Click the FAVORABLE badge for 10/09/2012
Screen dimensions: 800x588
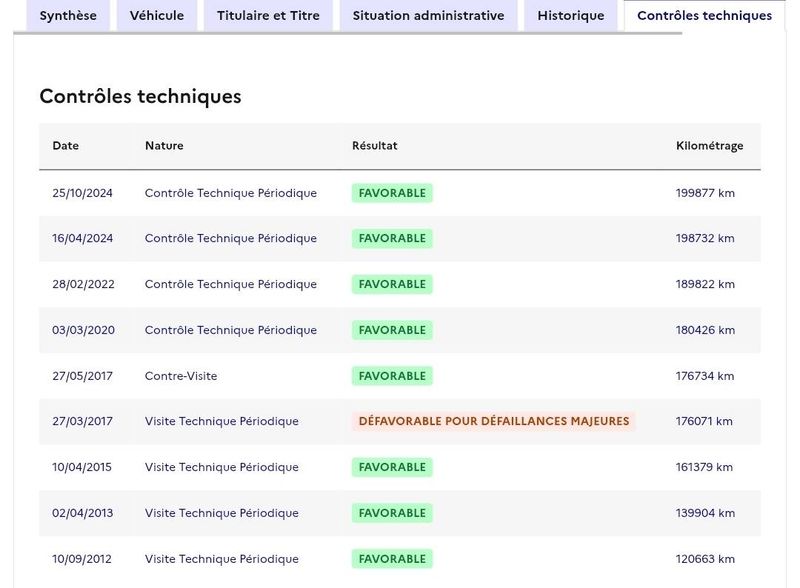click(x=392, y=559)
